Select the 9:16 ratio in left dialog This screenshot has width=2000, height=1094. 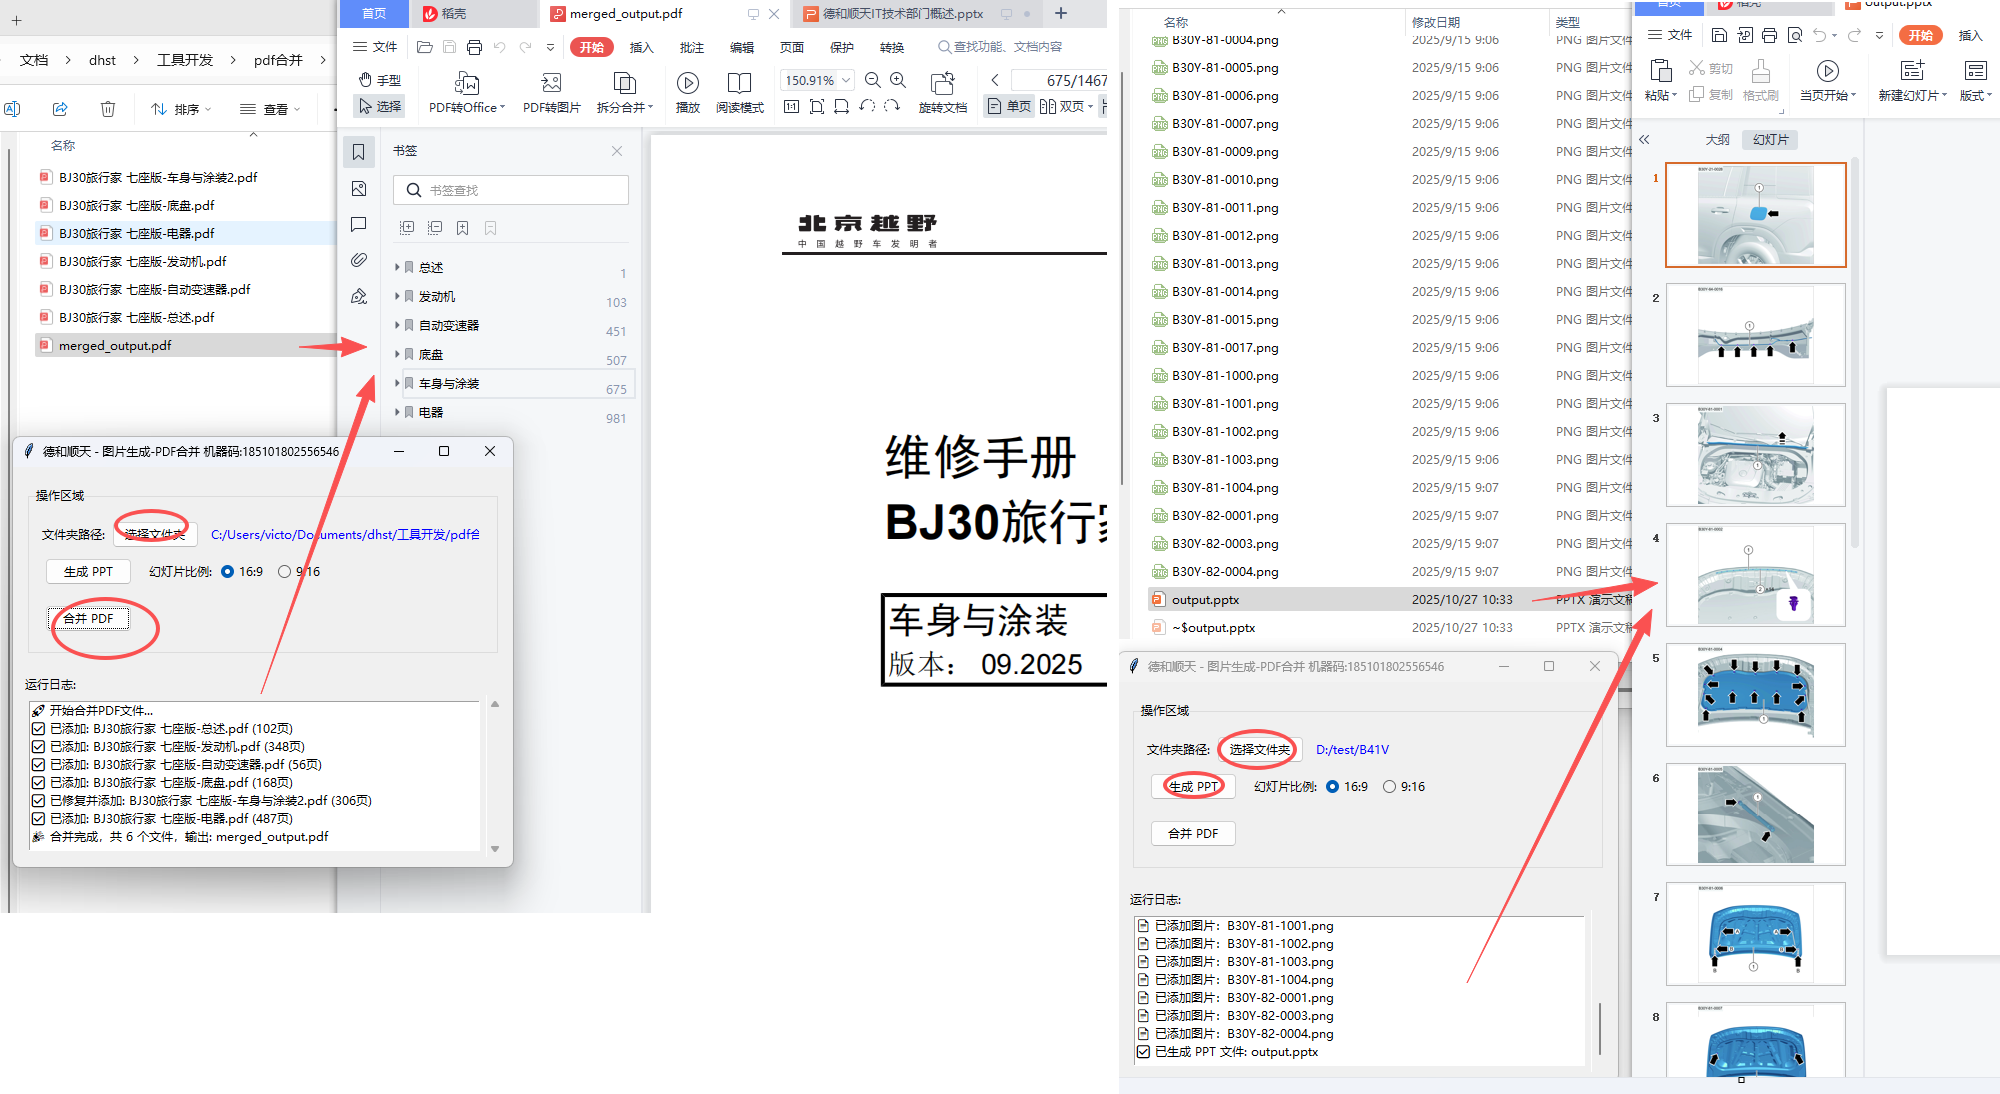tap(285, 572)
